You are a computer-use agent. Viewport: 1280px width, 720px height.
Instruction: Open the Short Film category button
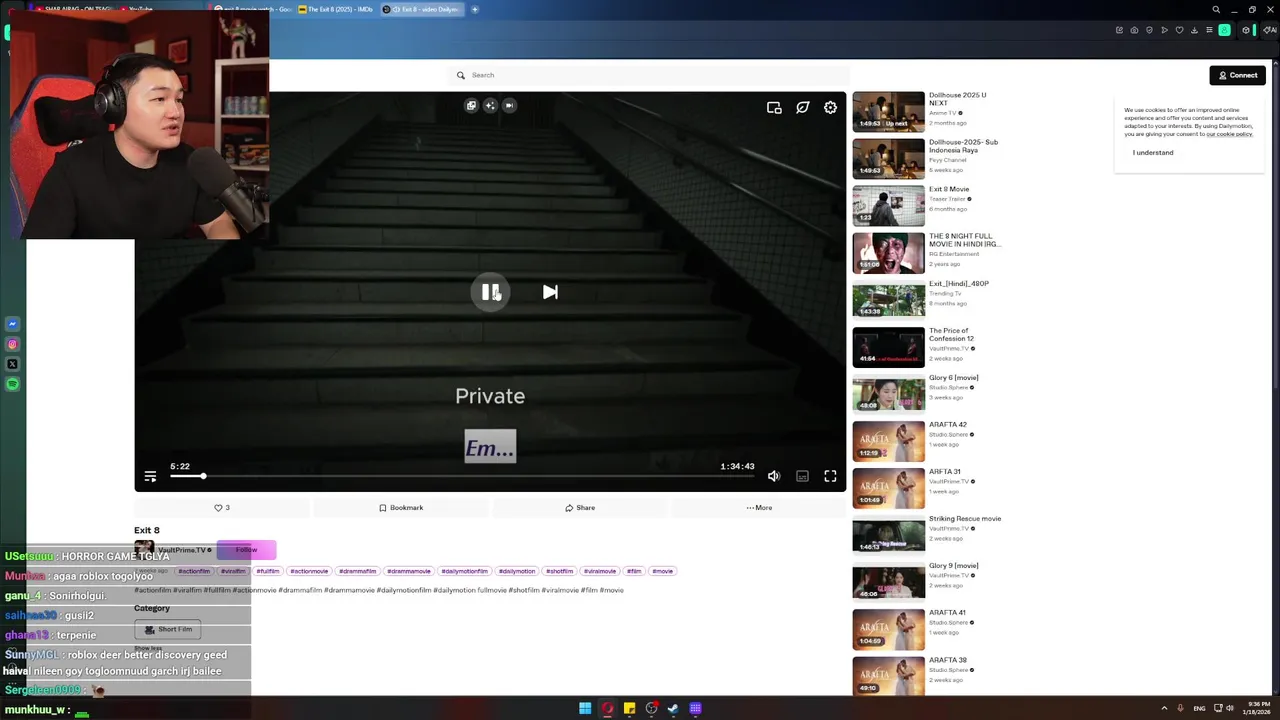click(x=168, y=629)
